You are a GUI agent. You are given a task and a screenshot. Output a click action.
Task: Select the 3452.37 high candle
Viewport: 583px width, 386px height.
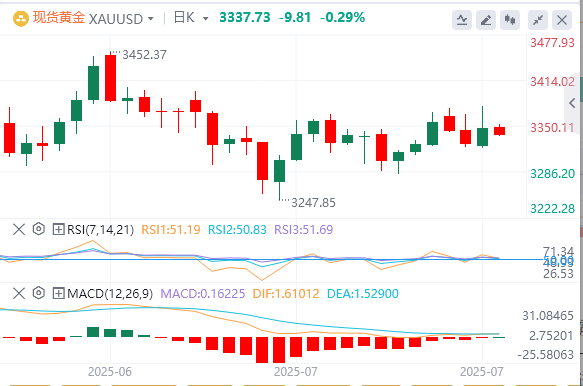coord(110,78)
